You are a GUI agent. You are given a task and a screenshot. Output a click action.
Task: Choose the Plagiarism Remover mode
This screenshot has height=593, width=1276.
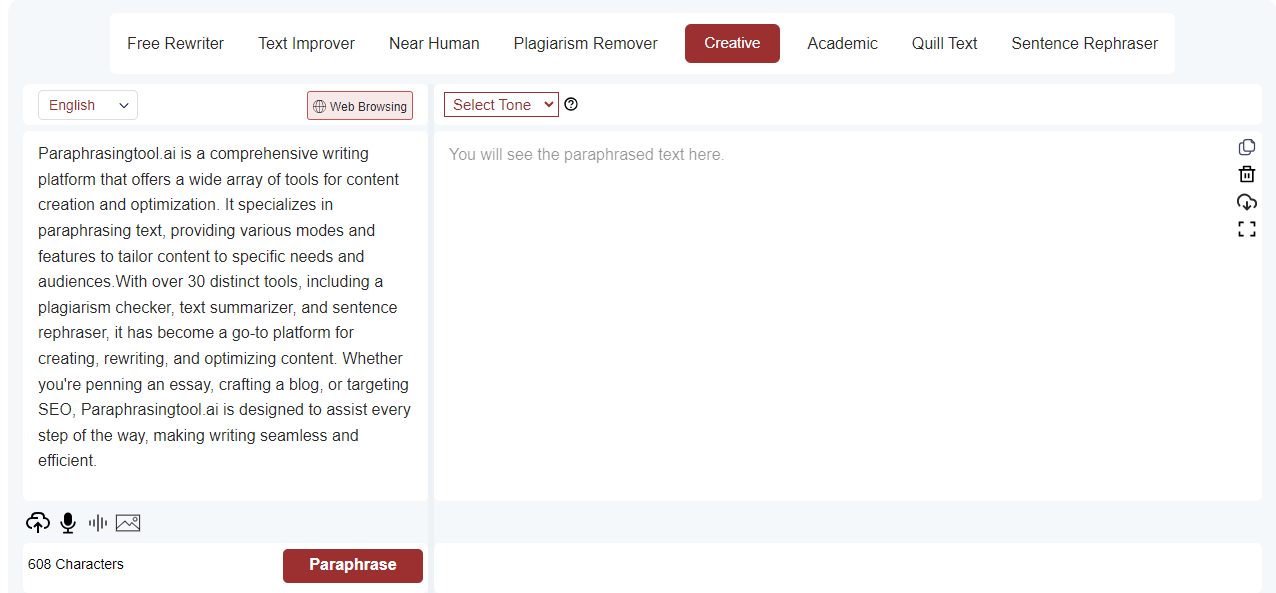click(x=586, y=43)
